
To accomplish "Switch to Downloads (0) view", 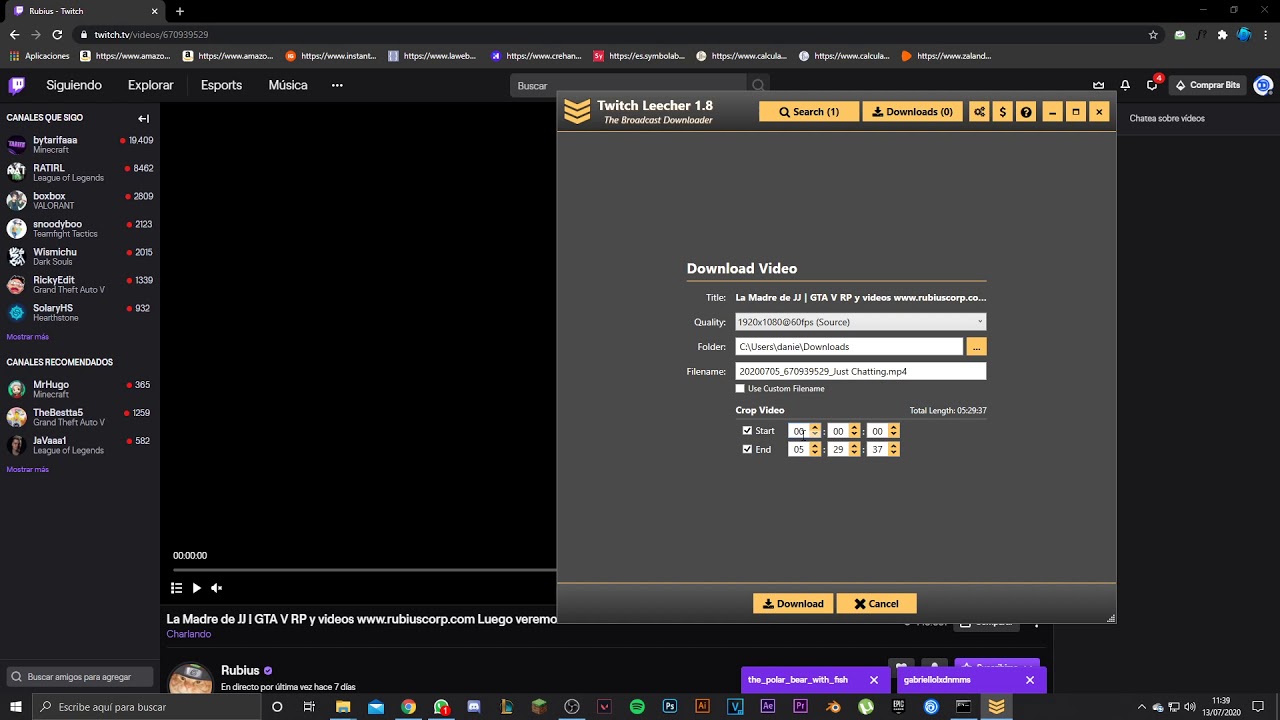I will click(912, 112).
